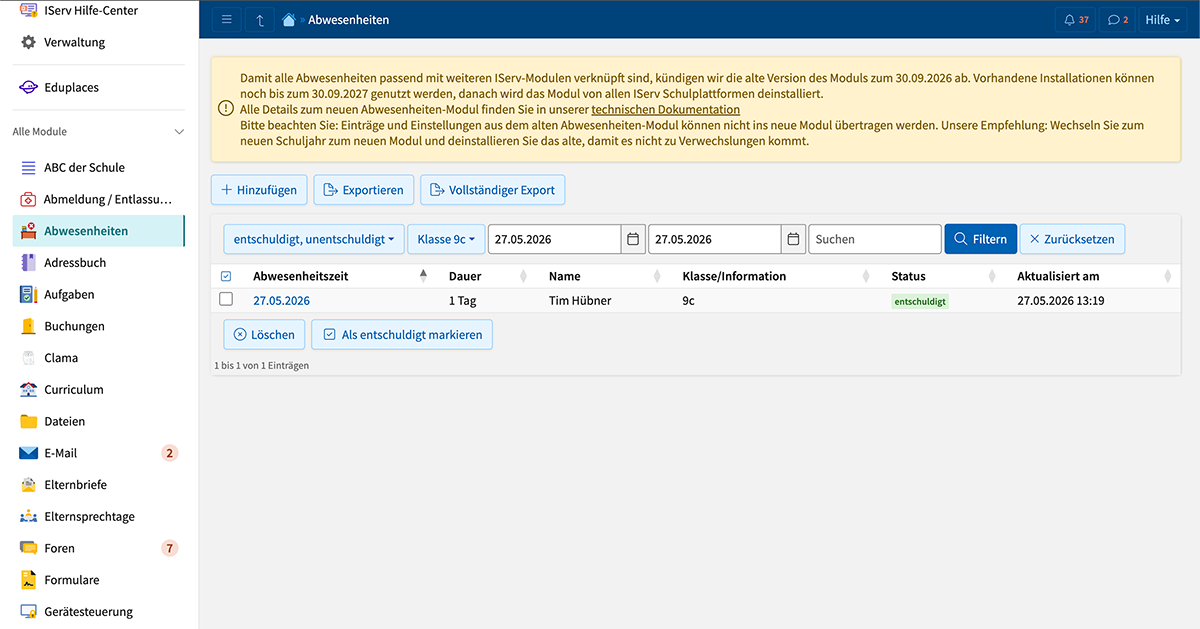Open the 27.05.2026 absence entry link
Screen dimensions: 1200x629
(281, 300)
